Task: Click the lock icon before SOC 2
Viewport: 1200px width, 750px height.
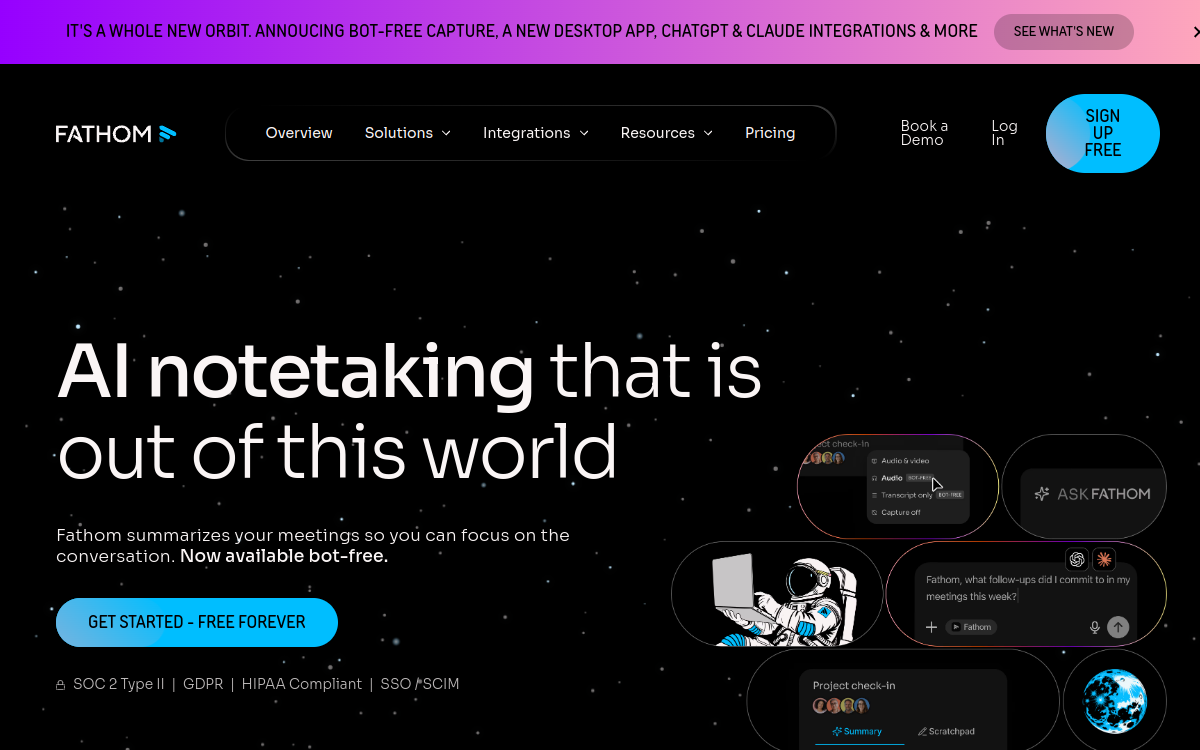Action: pyautogui.click(x=61, y=685)
